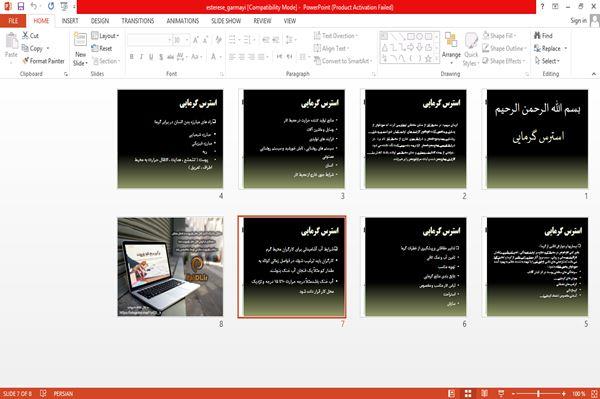Open the Text Direction dropdown

(336, 36)
